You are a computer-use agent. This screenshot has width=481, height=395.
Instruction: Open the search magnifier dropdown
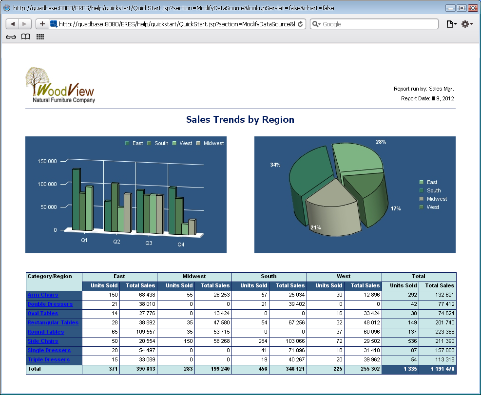tap(316, 24)
